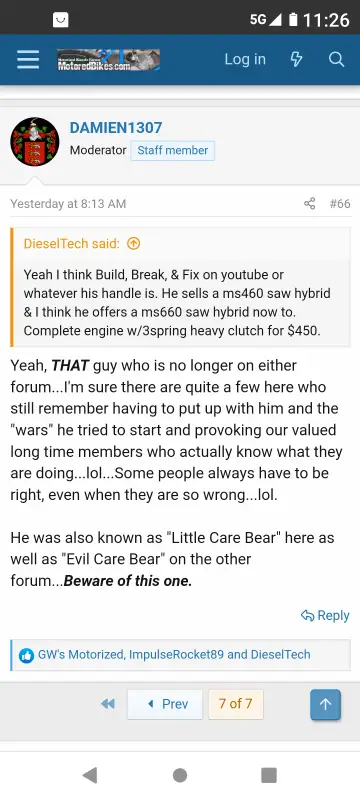View DAMIEN1307's coat-of-arms avatar
360x800 pixels.
pos(35,142)
